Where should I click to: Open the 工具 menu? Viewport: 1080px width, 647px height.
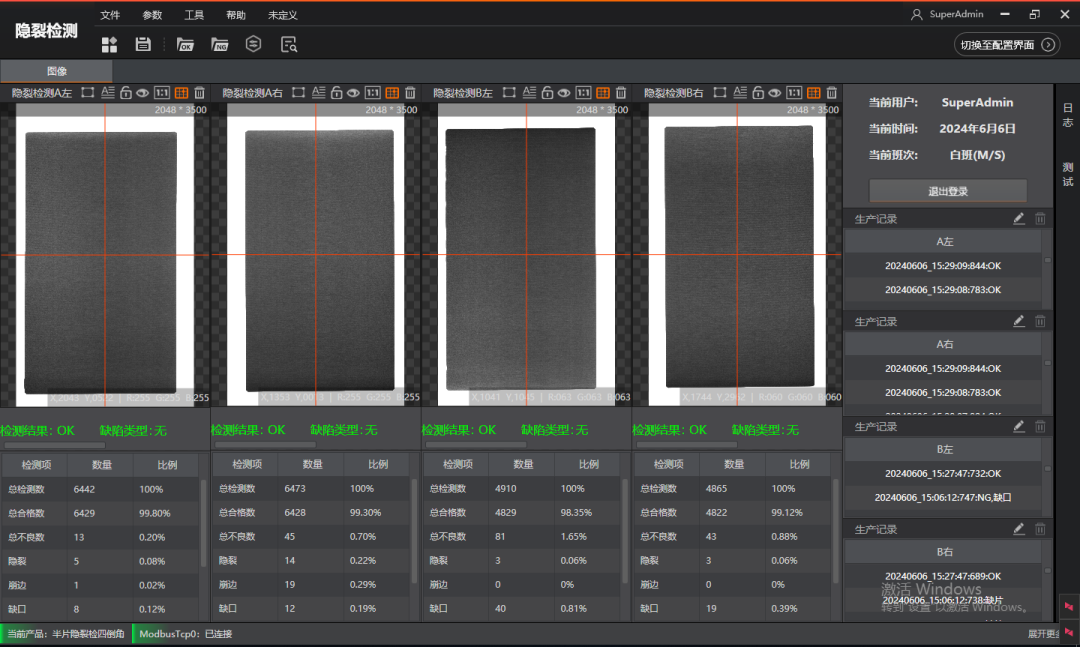point(194,15)
